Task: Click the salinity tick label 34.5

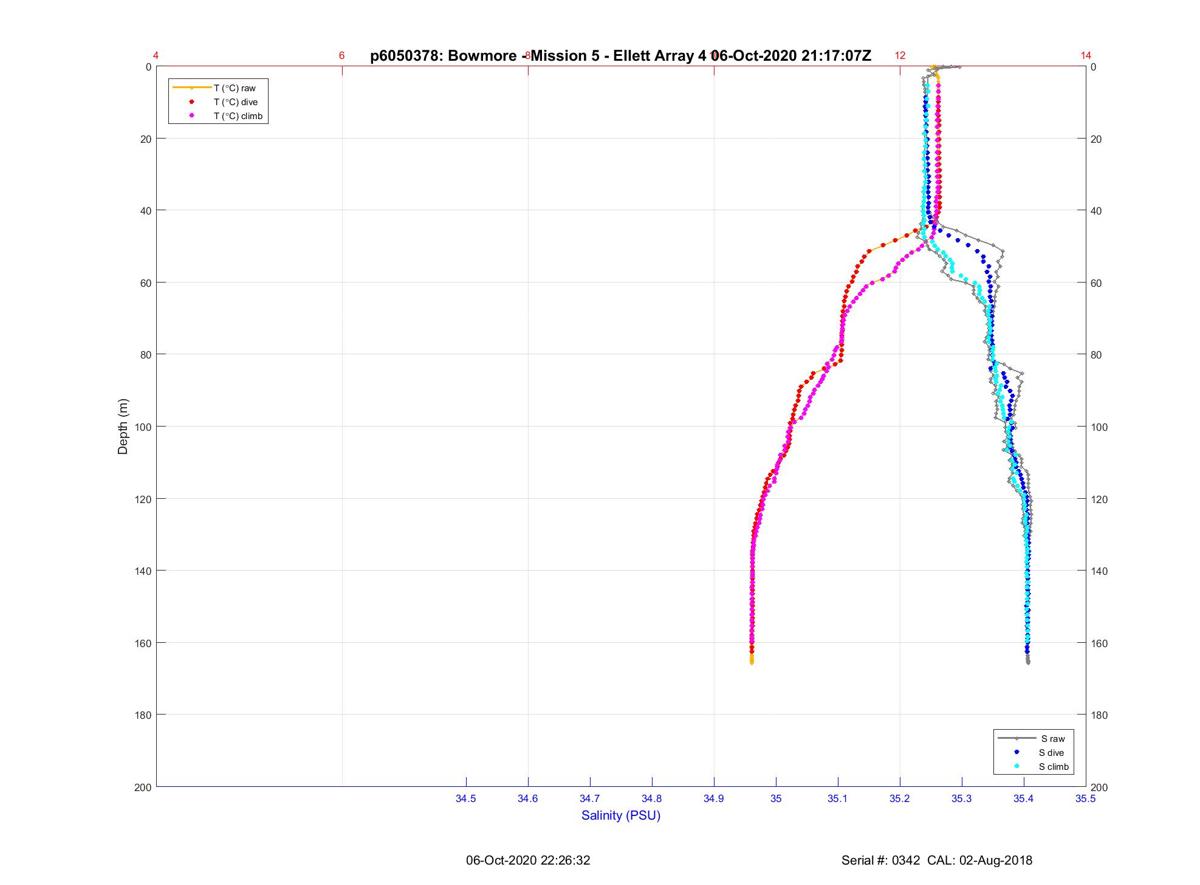Action: point(466,798)
